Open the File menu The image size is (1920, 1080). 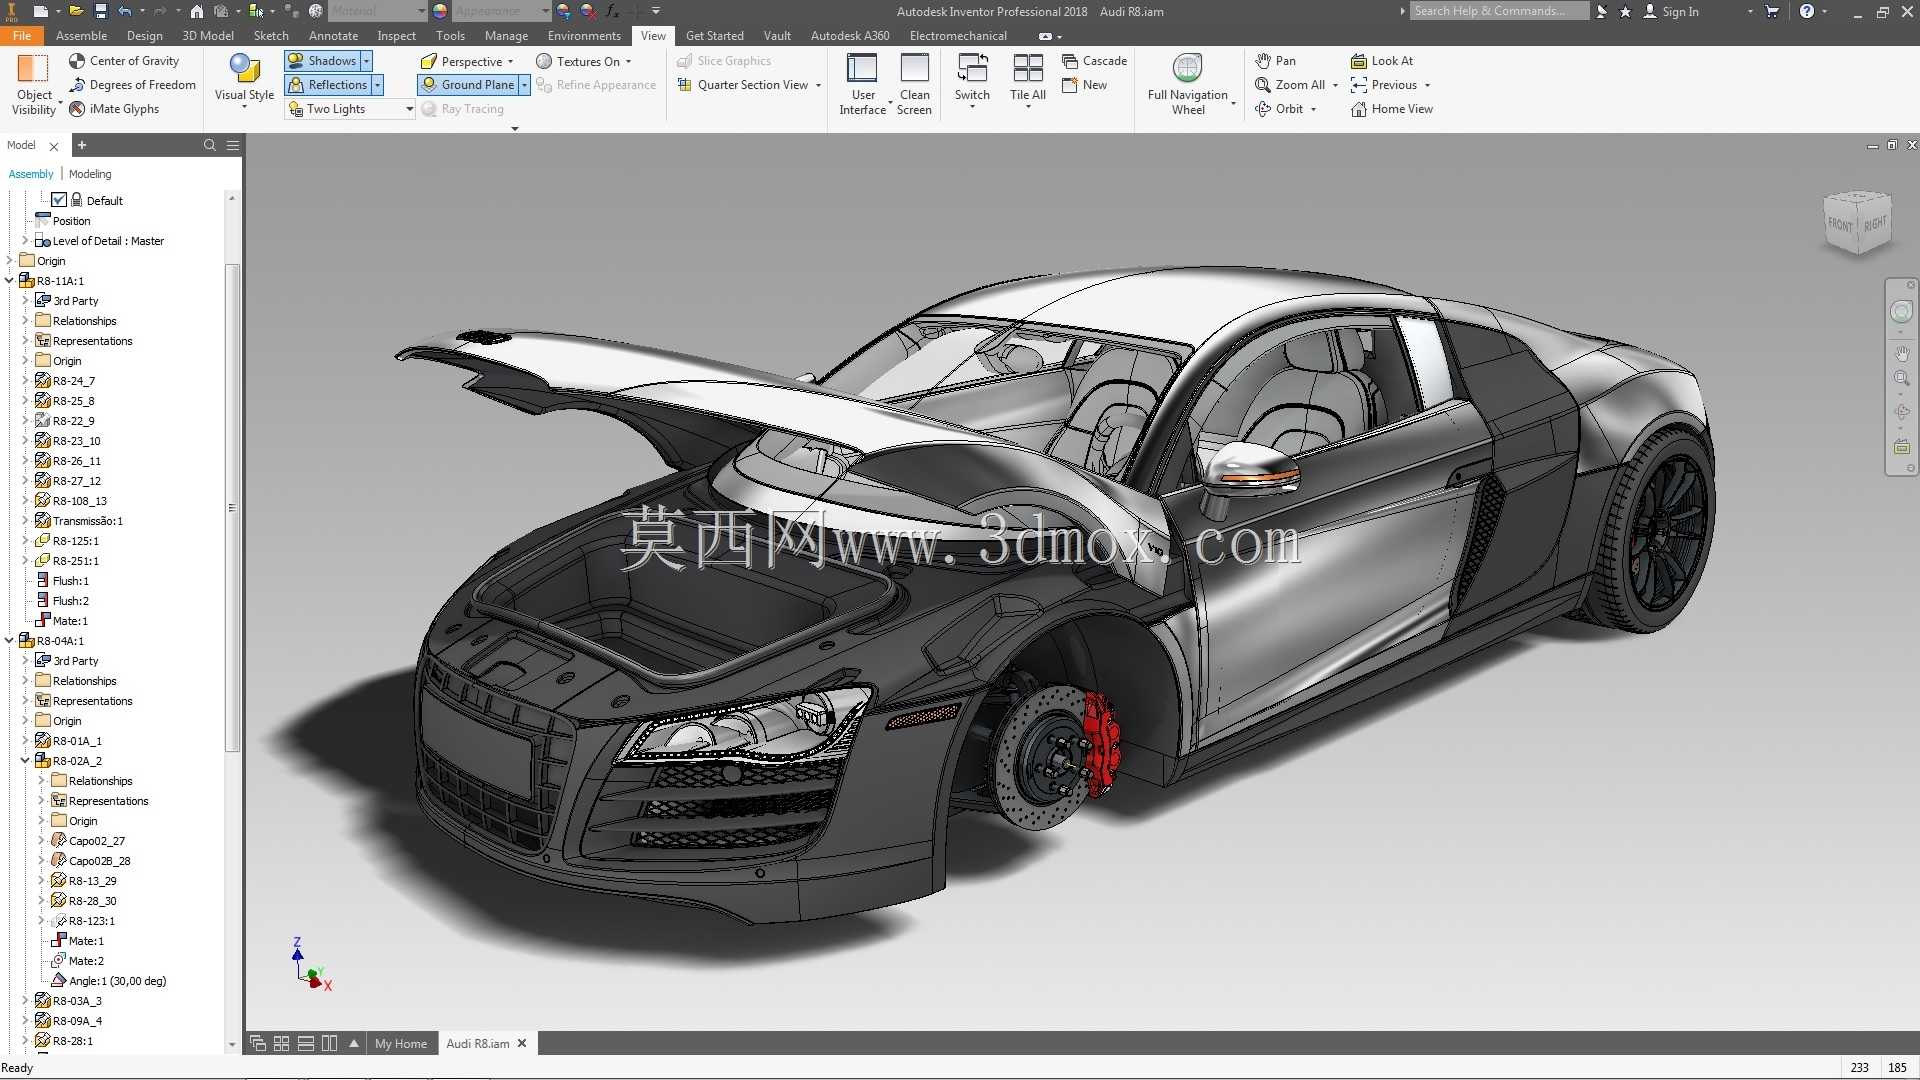(22, 35)
